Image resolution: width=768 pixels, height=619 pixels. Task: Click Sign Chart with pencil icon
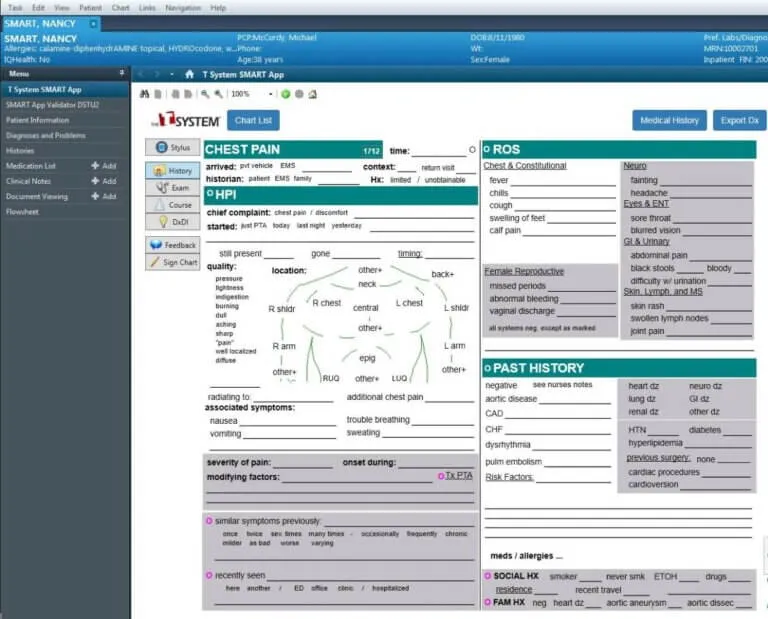pos(172,262)
